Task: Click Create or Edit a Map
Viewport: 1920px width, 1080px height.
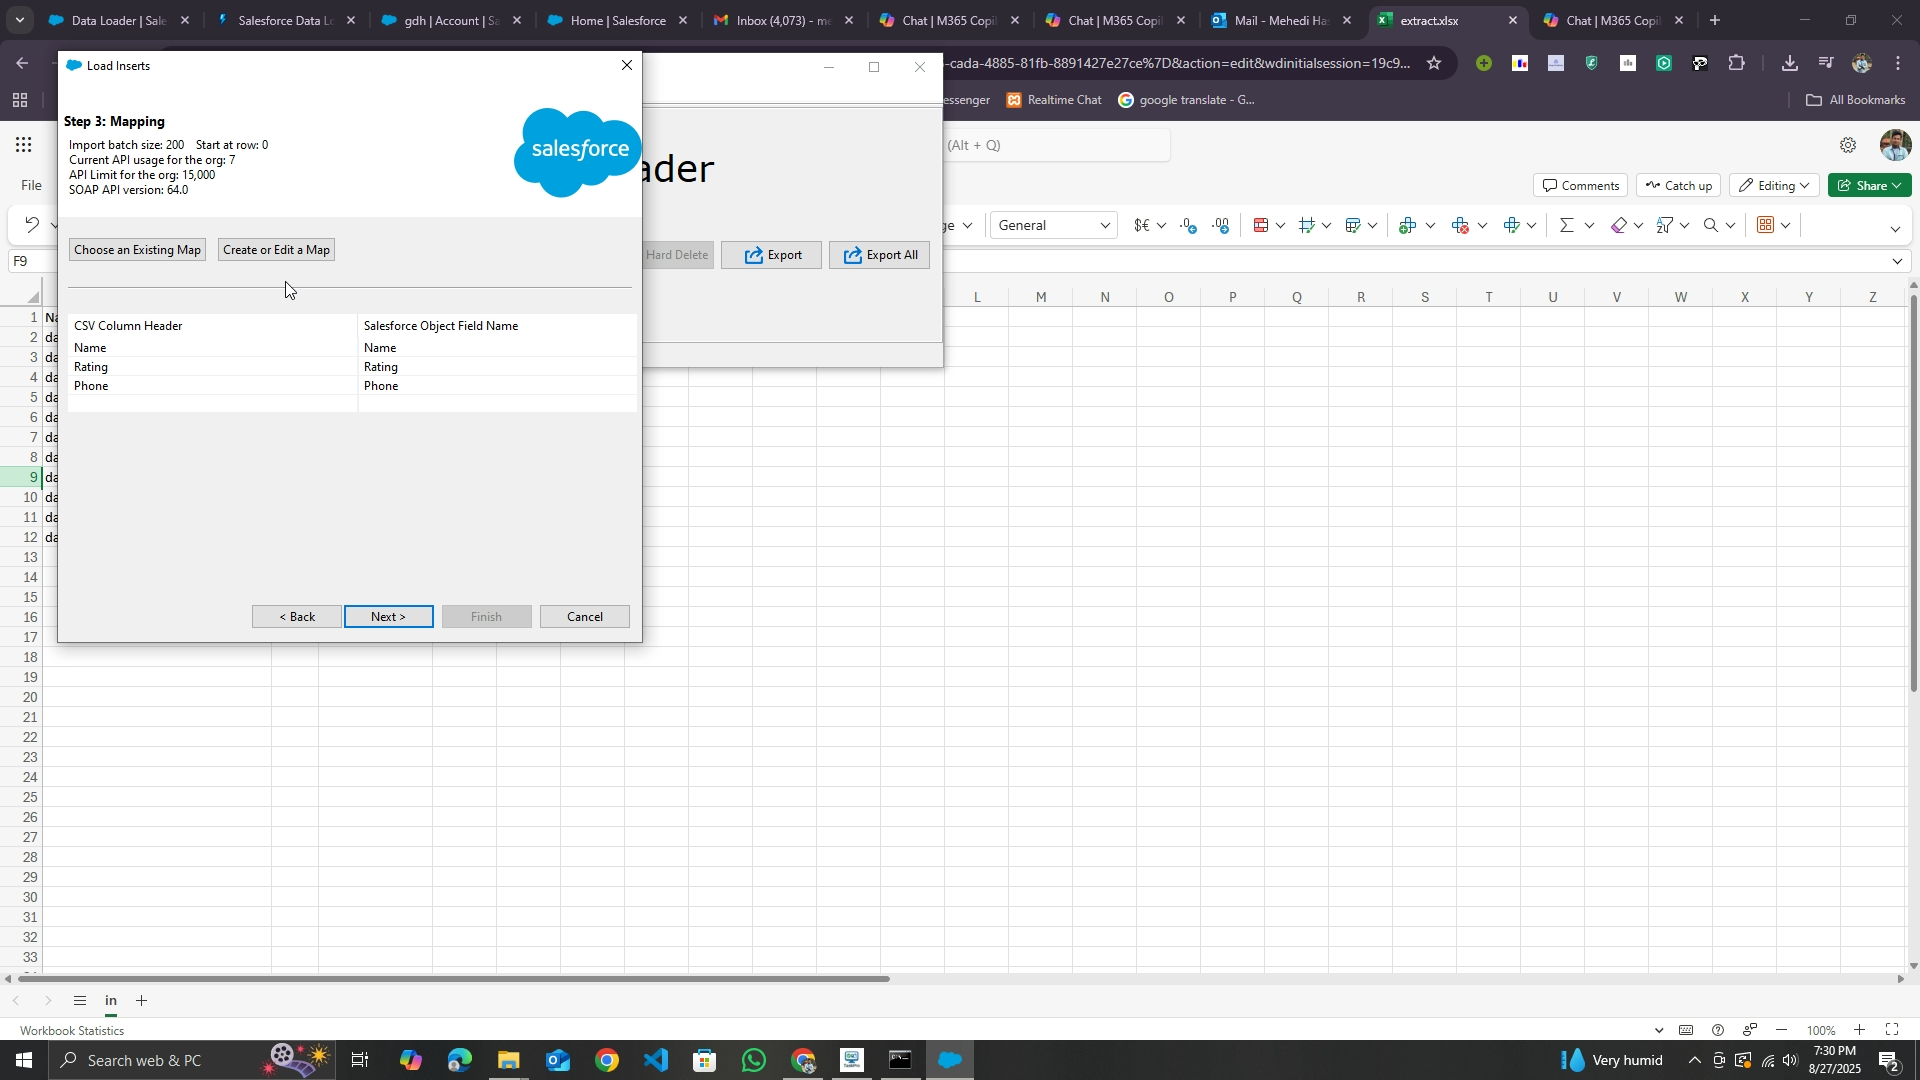Action: point(276,250)
